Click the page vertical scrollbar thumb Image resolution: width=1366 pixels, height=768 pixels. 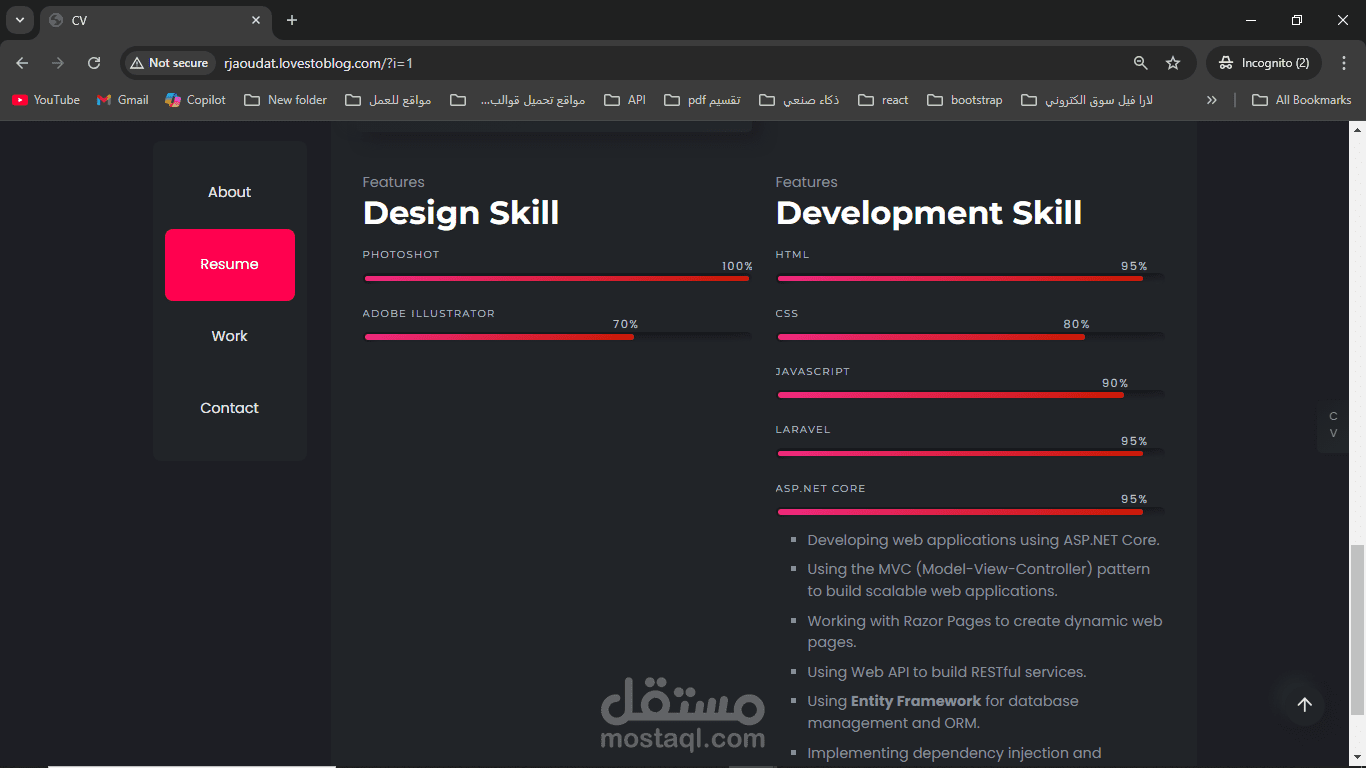click(1357, 630)
